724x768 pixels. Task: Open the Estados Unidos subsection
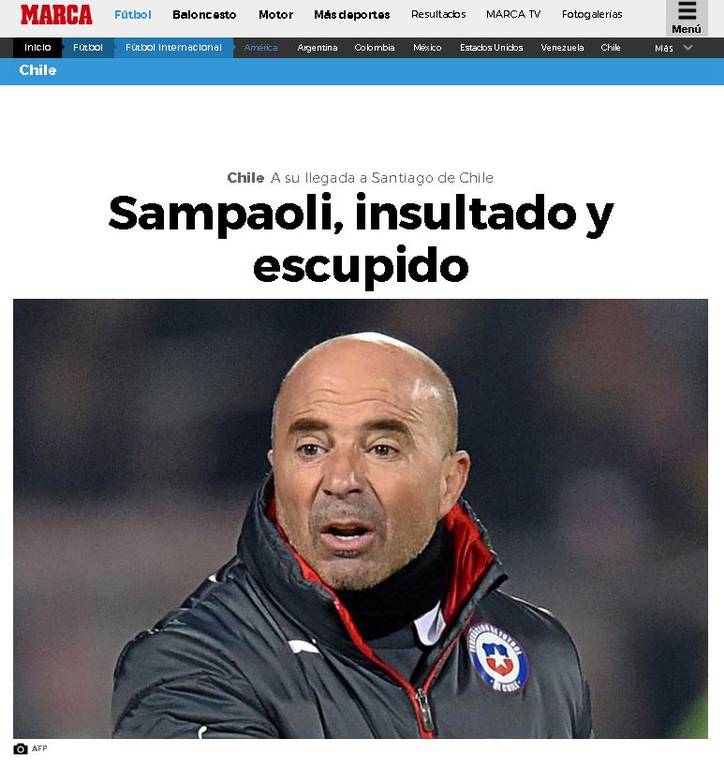491,48
